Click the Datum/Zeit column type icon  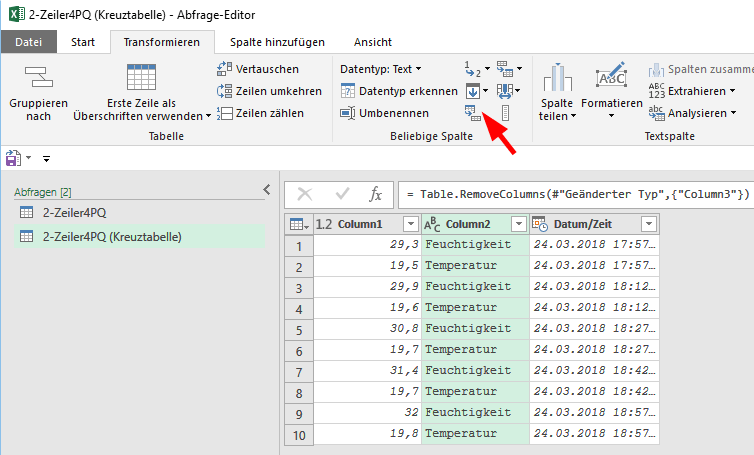tap(540, 224)
